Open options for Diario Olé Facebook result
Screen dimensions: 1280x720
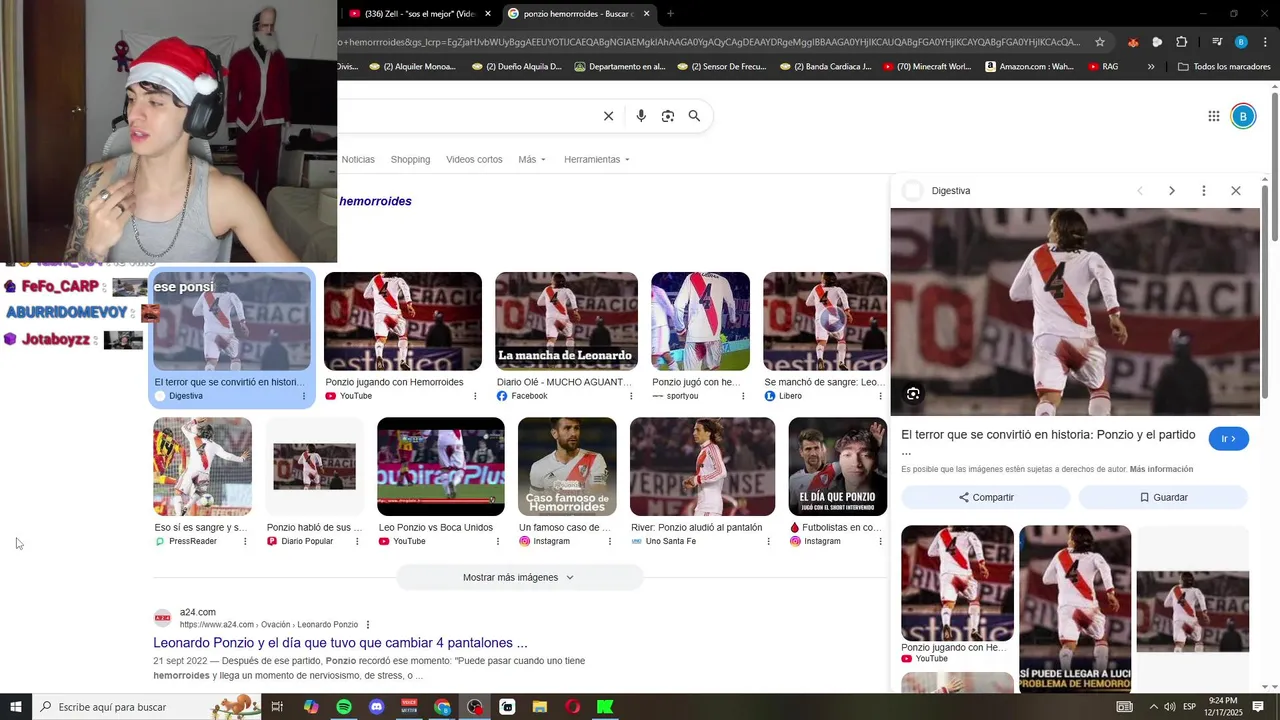[x=631, y=396]
